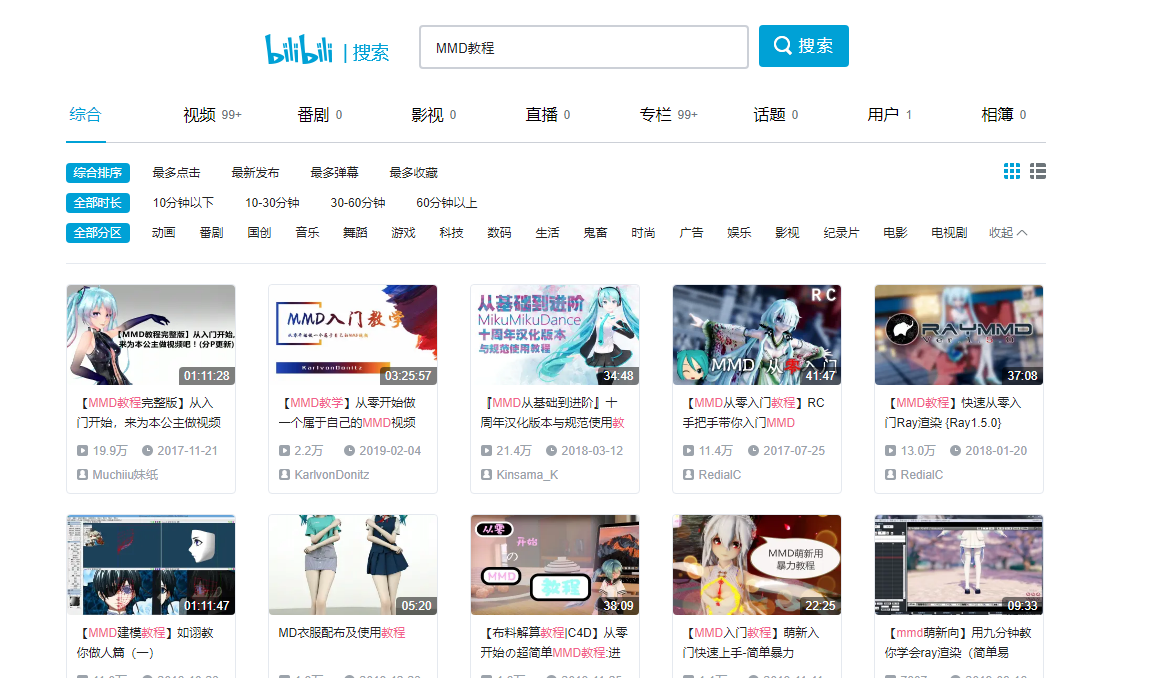Visit uploader Kinsama_K profile
The width and height of the screenshot is (1159, 678).
coord(527,475)
